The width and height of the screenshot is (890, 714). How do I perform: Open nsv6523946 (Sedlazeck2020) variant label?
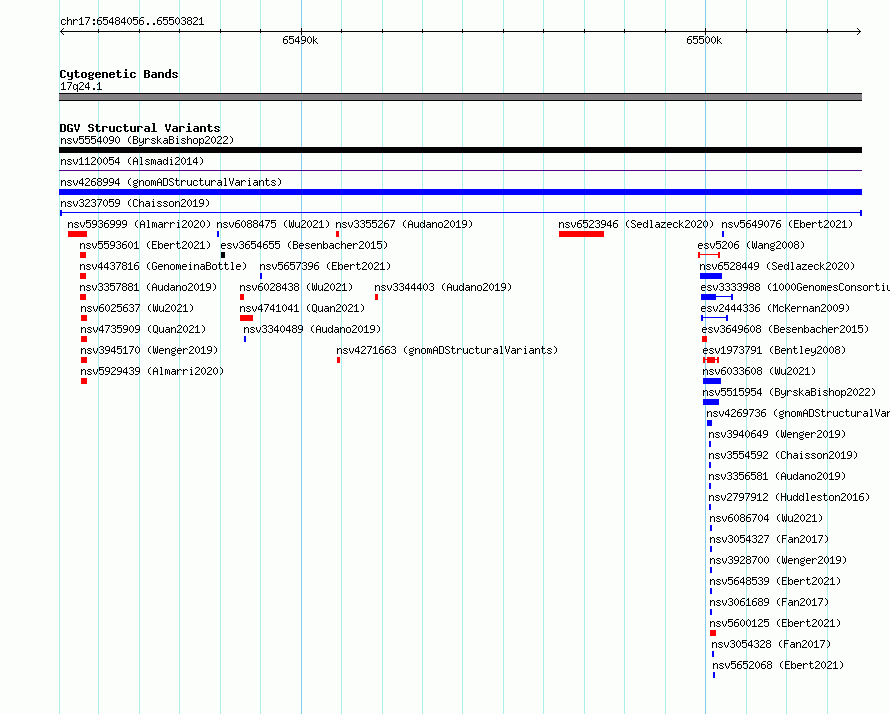[636, 224]
